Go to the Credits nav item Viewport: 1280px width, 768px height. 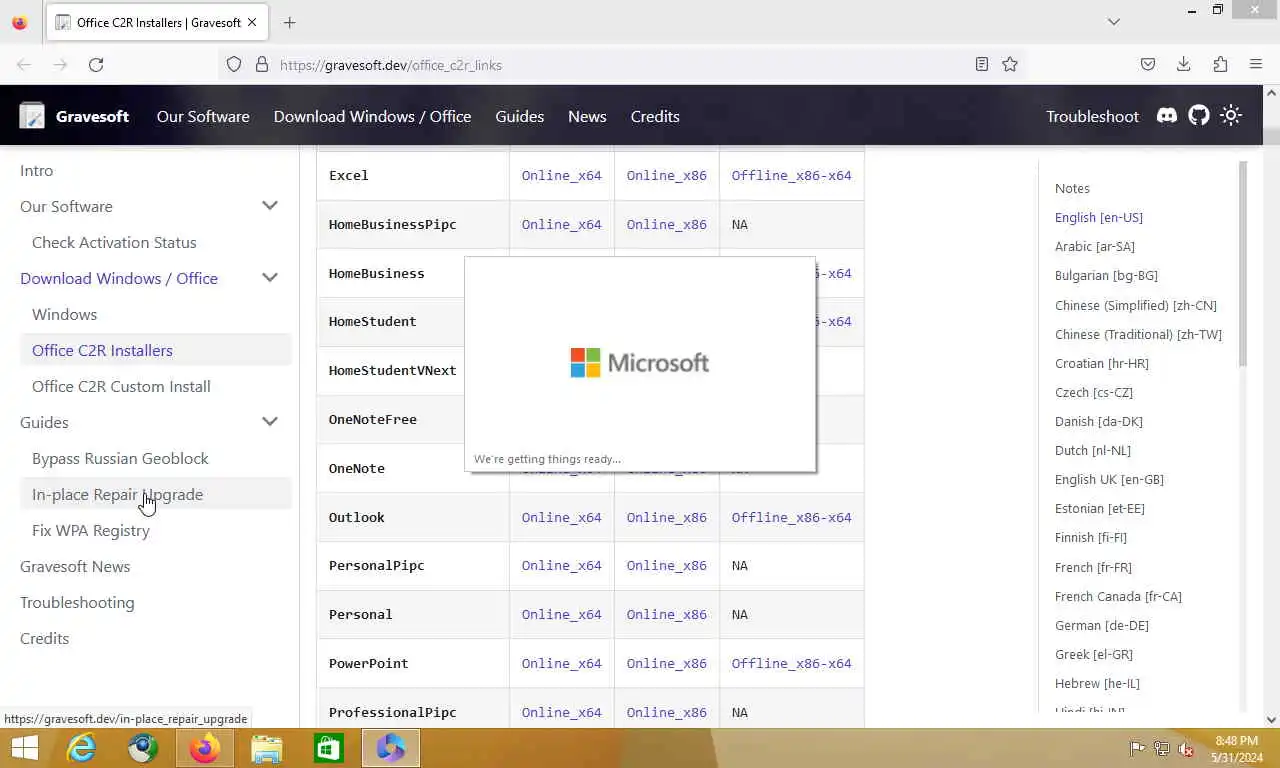[655, 116]
